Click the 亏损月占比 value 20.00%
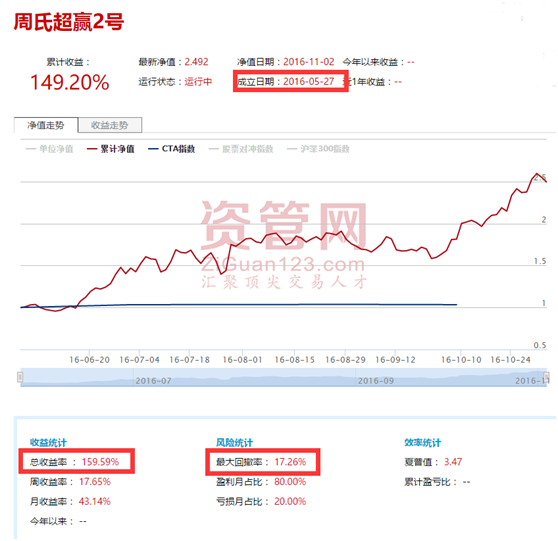Screen dimensions: 558x541 290,501
